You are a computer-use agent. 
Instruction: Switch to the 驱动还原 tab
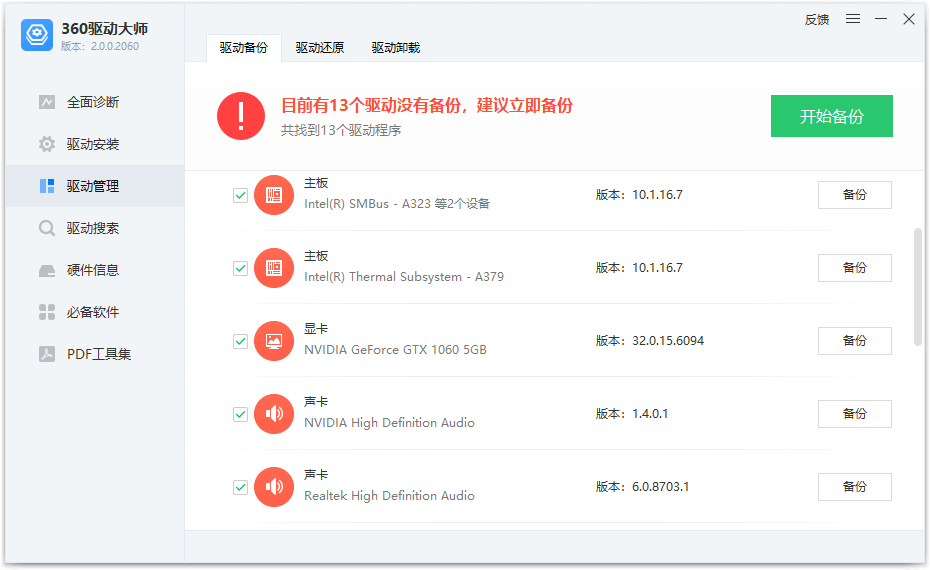click(320, 48)
